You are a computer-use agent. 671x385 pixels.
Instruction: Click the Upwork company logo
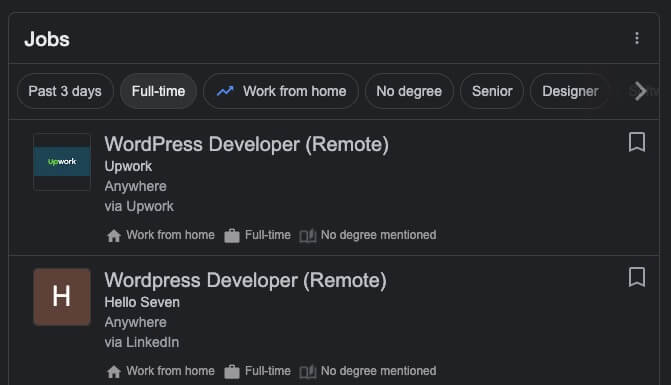(x=62, y=162)
